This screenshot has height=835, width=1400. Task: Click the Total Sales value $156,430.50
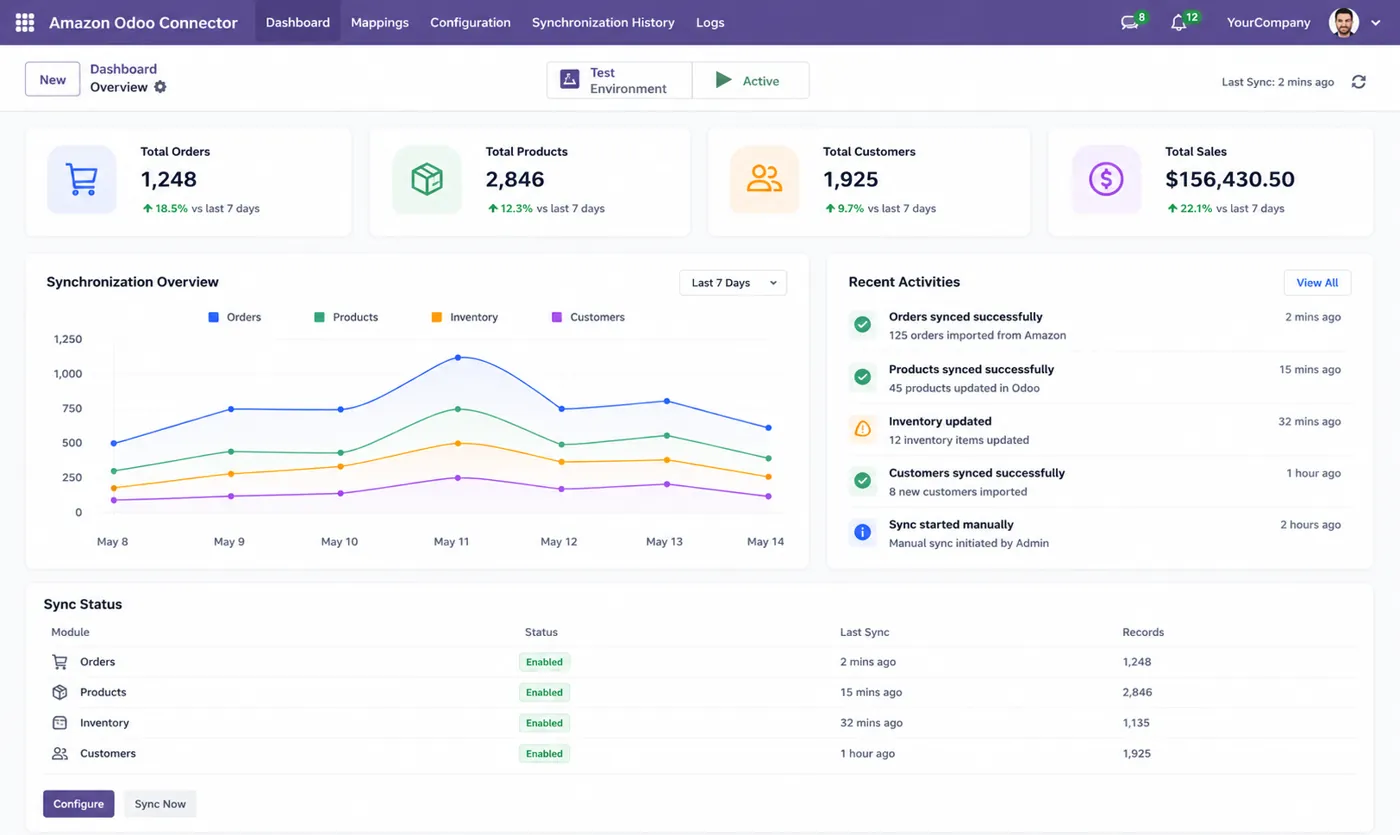click(1230, 180)
